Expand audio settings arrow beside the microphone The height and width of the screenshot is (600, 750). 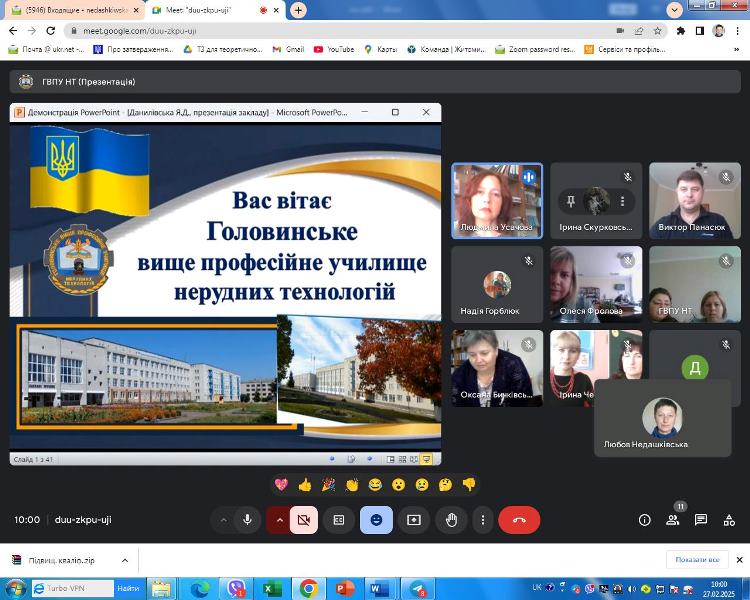(223, 520)
